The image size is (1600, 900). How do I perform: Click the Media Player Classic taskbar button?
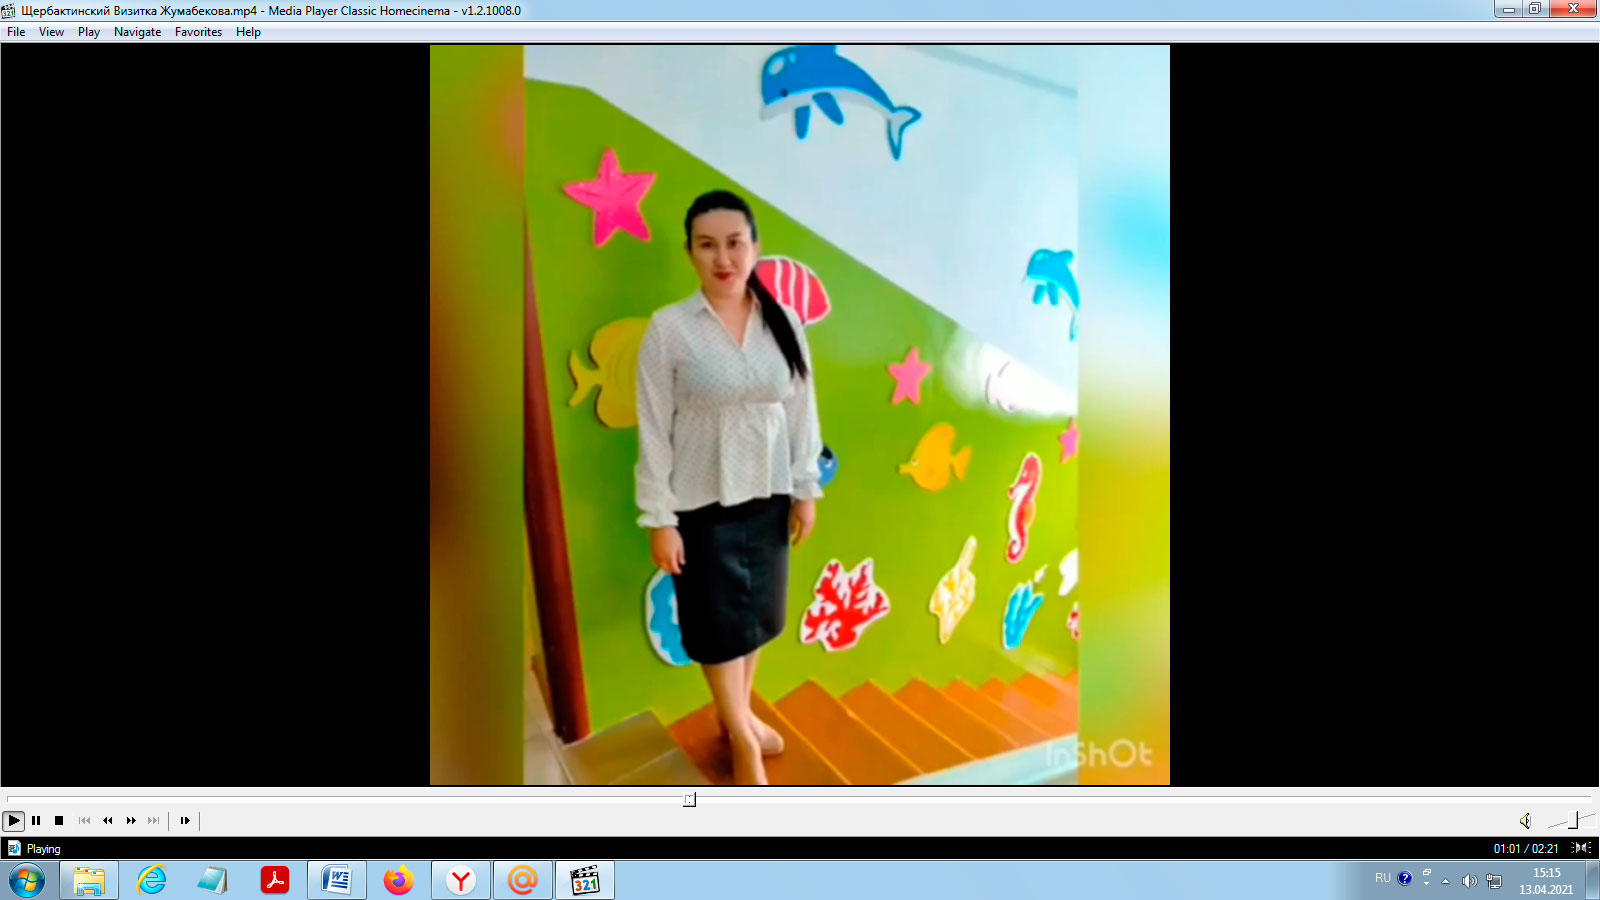[x=585, y=881]
